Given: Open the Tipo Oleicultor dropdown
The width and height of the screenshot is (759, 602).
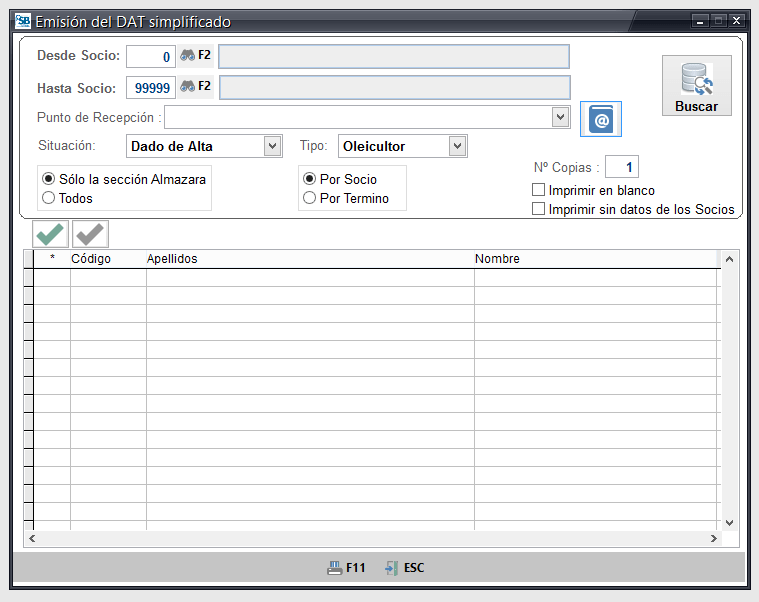Looking at the screenshot, I should pyautogui.click(x=457, y=147).
